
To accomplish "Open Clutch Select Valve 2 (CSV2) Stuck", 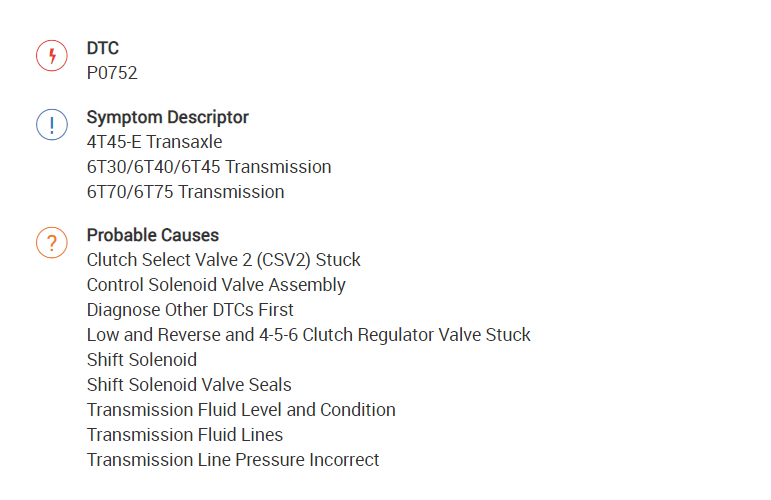I will click(223, 260).
